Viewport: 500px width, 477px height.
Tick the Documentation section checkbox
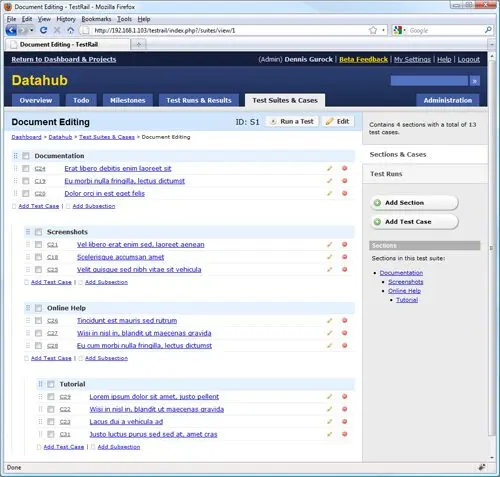[26, 156]
